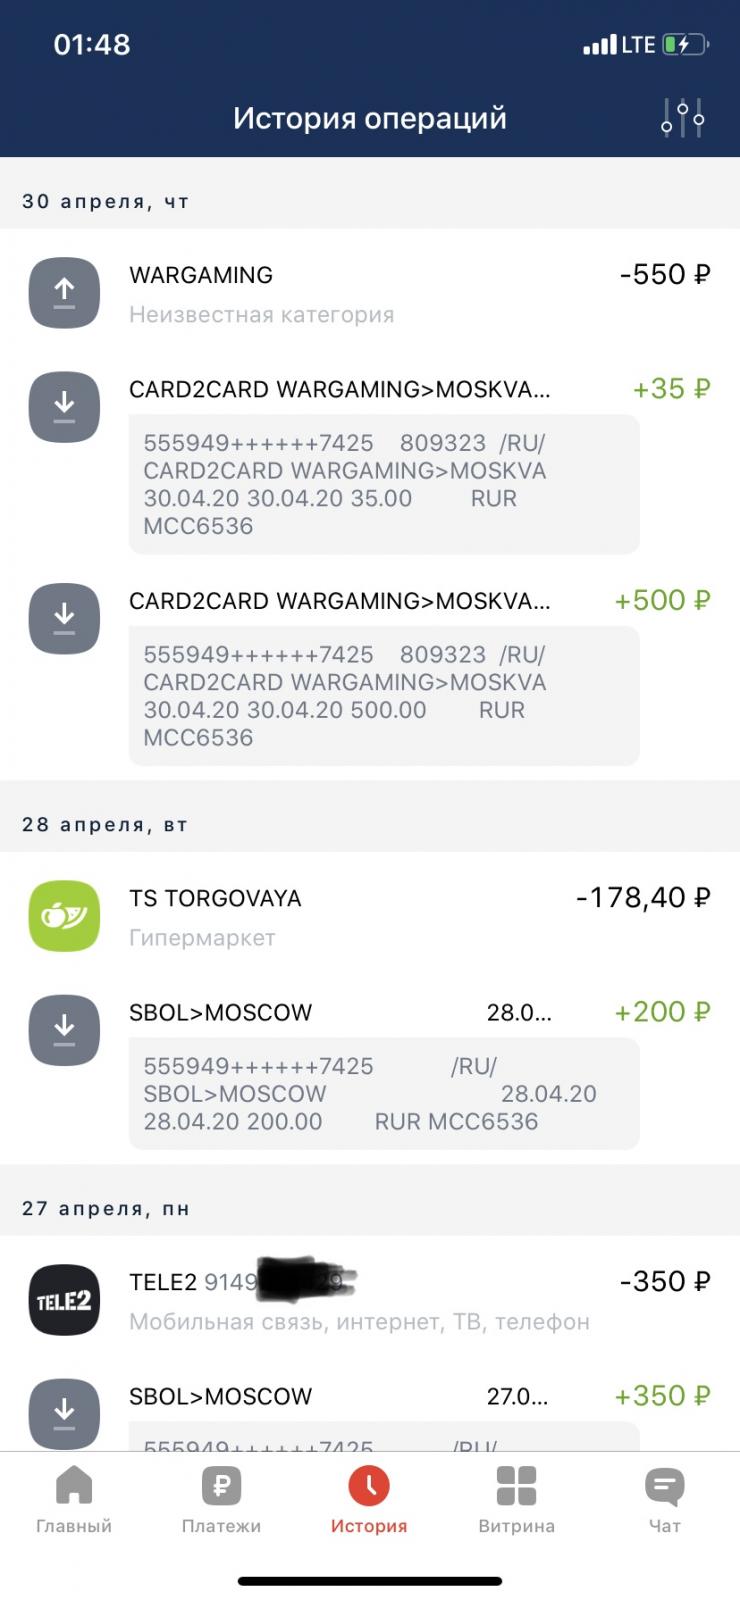Tap the WARGAMING outgoing transfer arrow icon
The width and height of the screenshot is (740, 1600).
(x=64, y=293)
